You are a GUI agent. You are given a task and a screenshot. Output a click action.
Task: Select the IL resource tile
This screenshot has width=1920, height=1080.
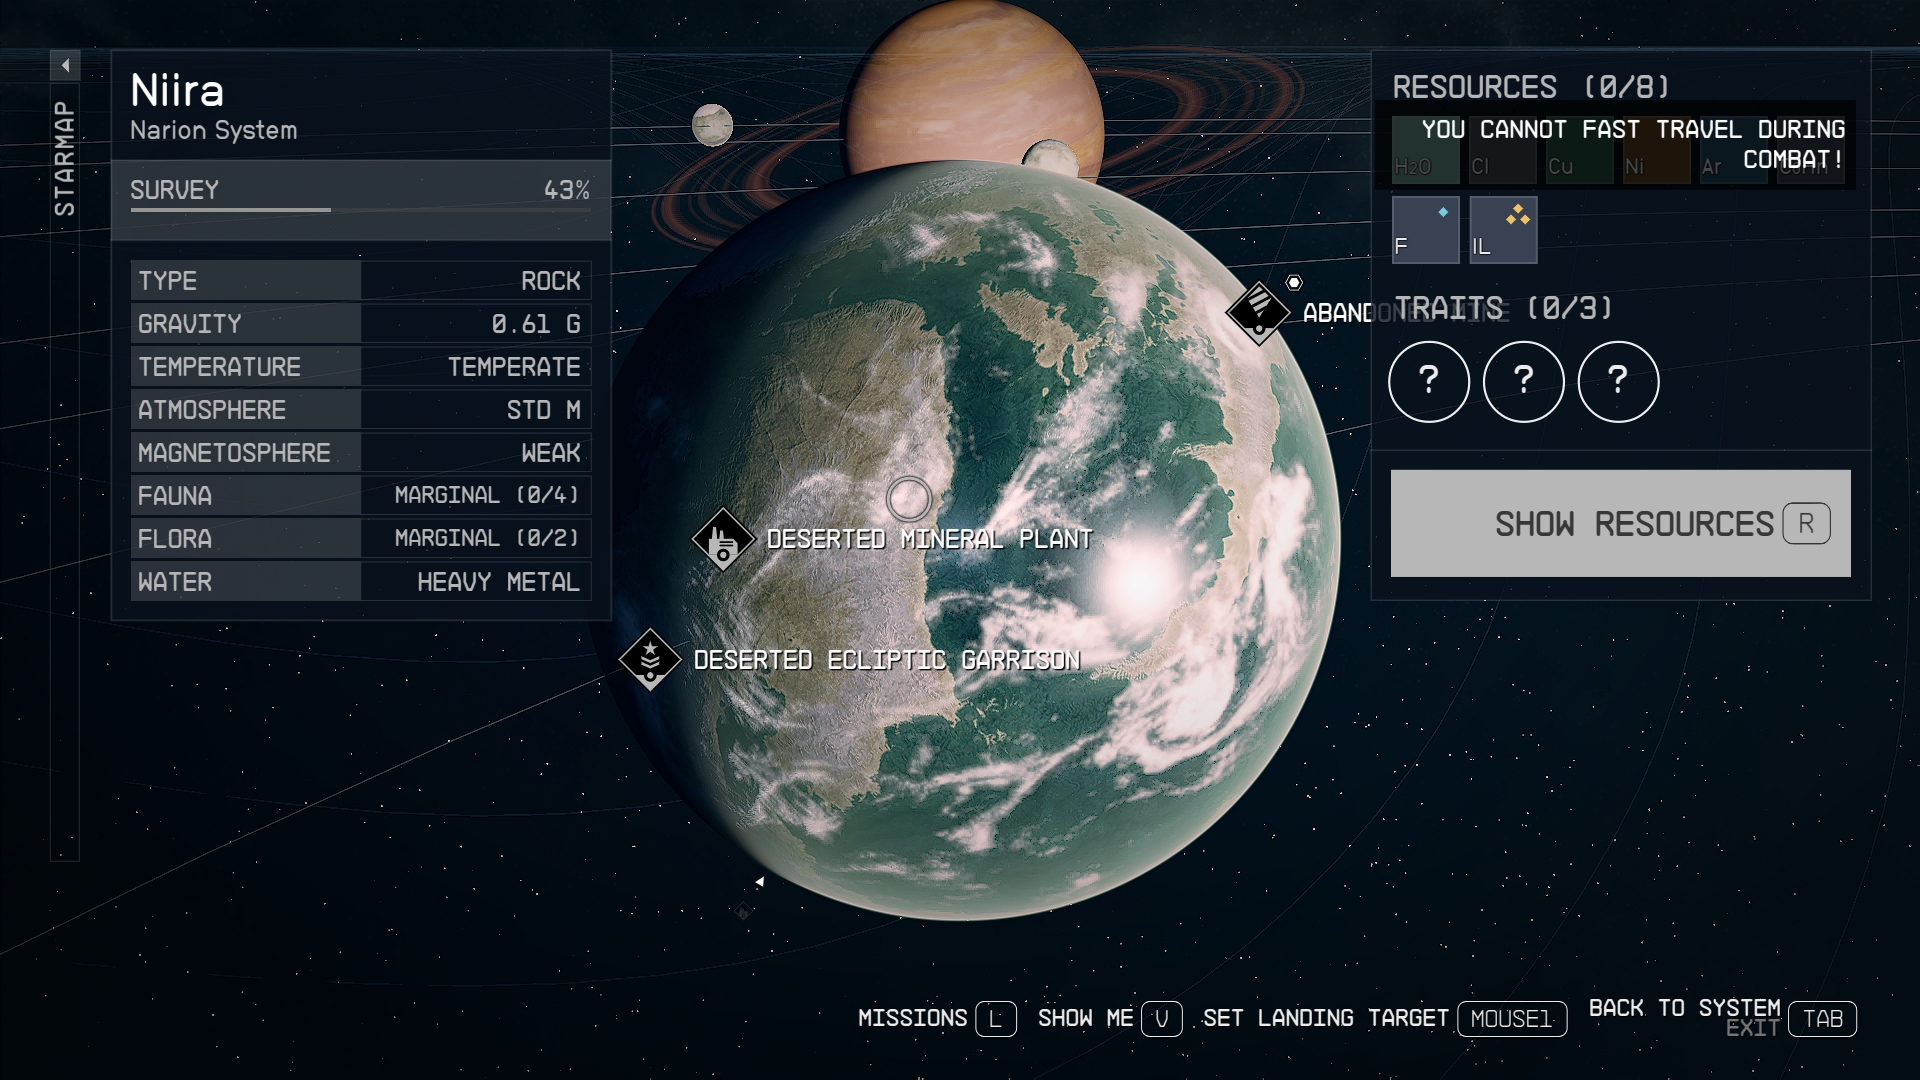click(1503, 230)
